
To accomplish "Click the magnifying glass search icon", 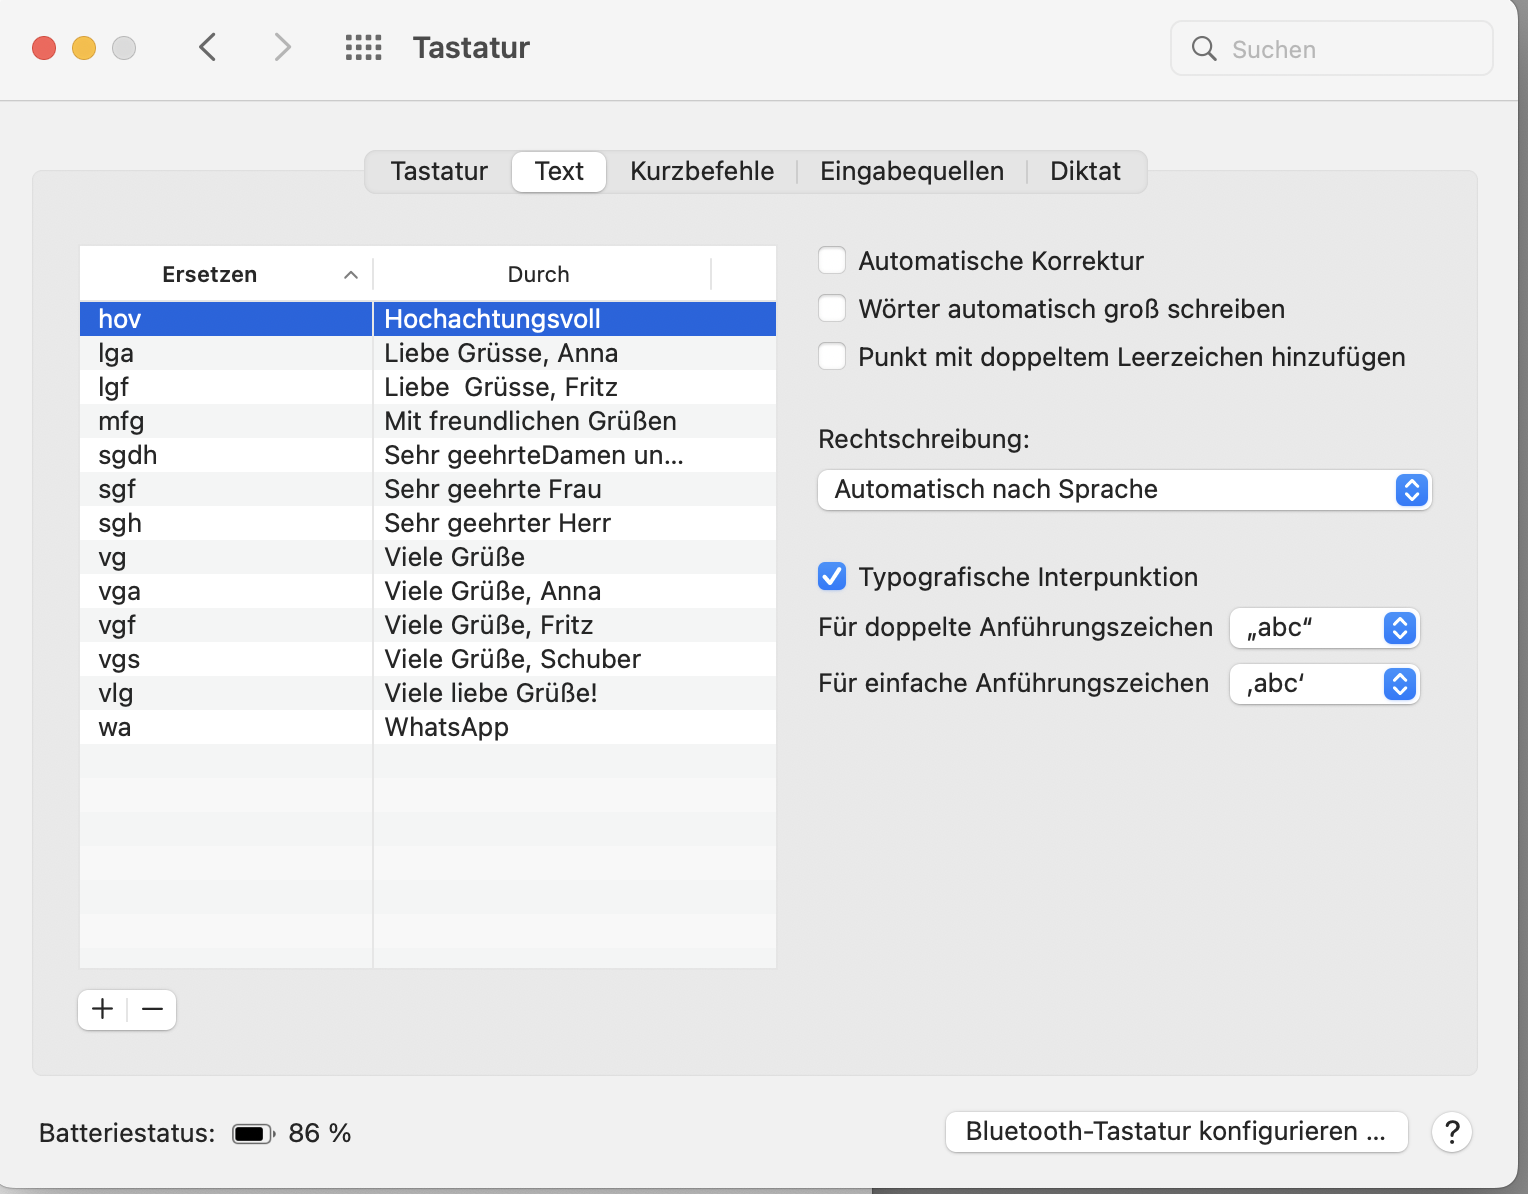I will (x=1204, y=49).
